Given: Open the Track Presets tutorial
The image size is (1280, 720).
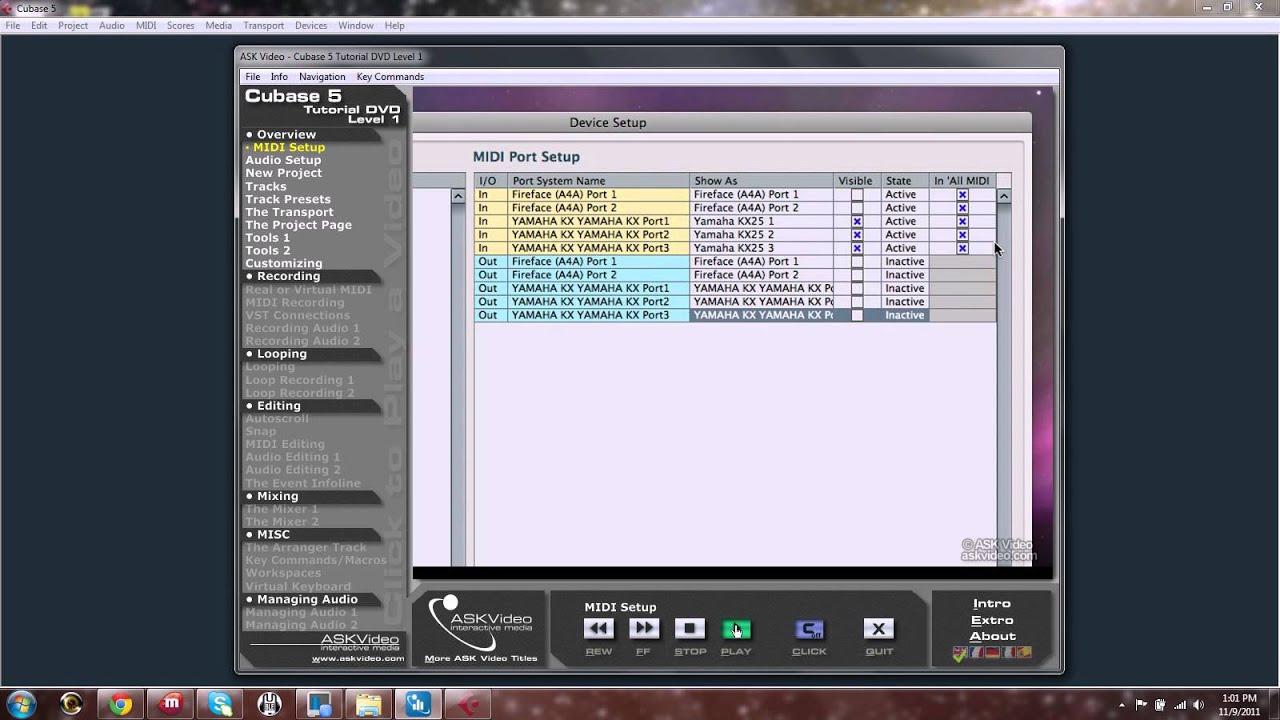Looking at the screenshot, I should point(288,199).
